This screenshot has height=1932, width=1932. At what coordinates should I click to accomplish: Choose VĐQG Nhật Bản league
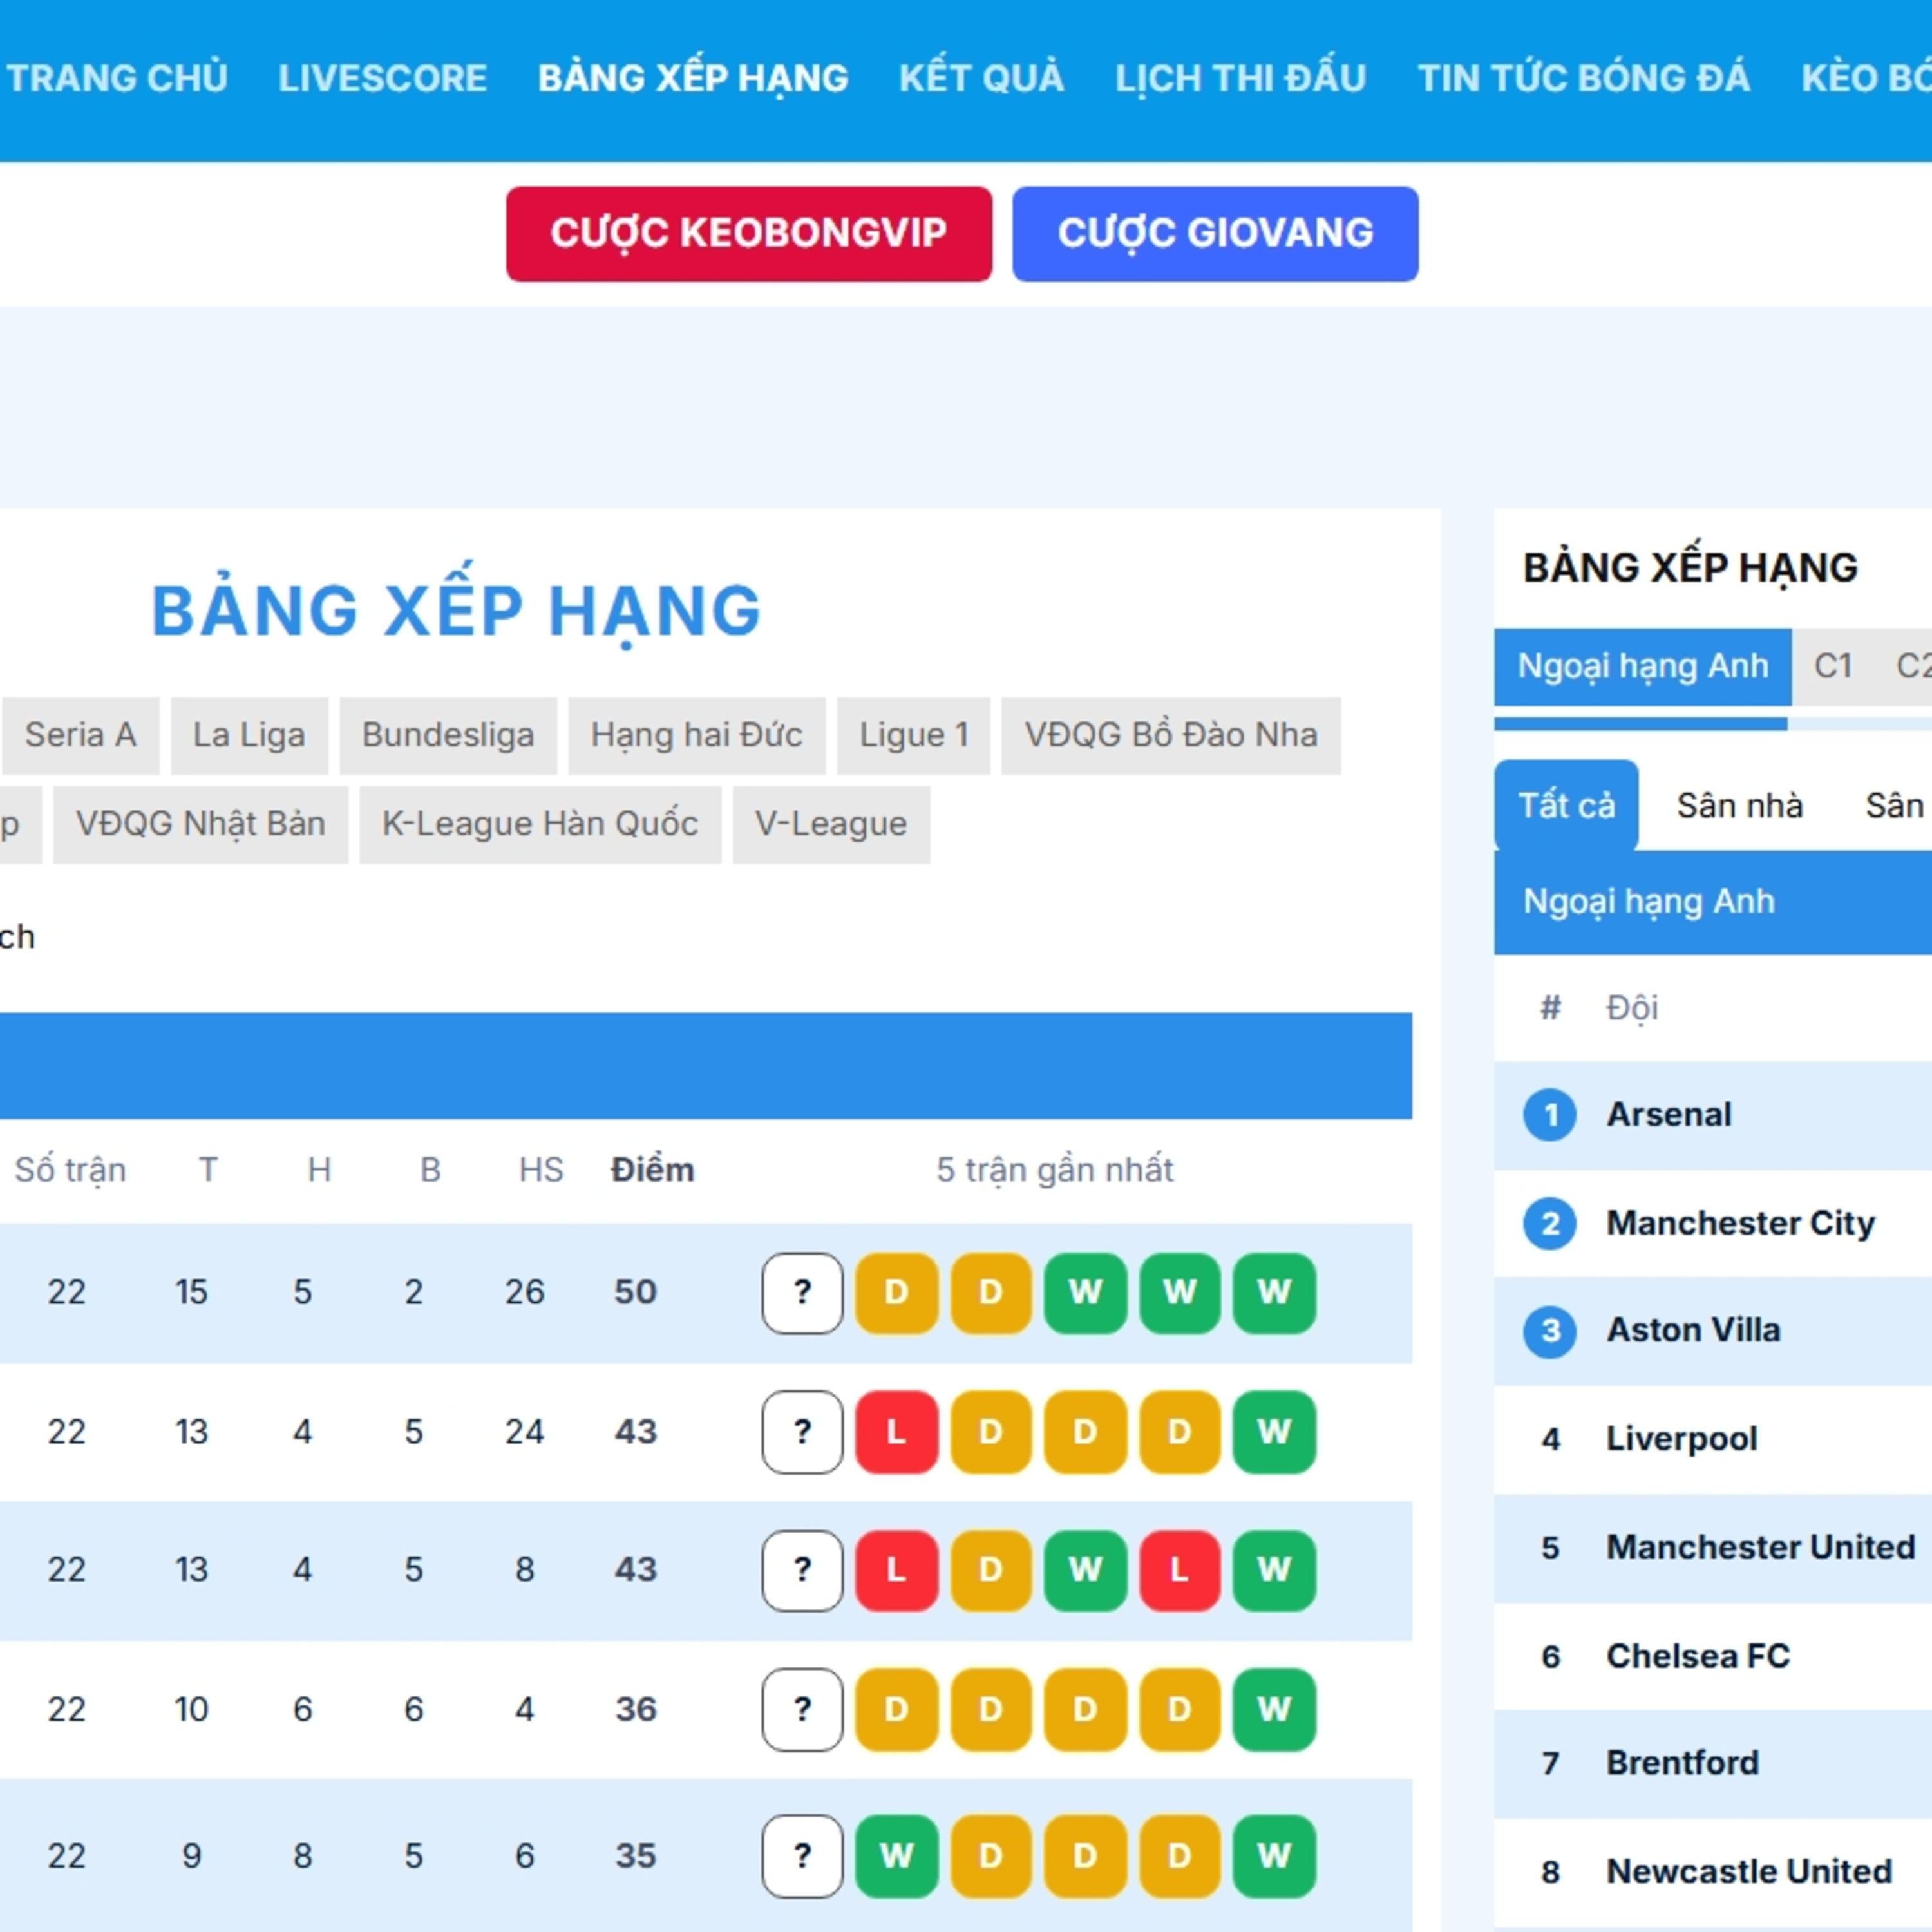(x=201, y=824)
